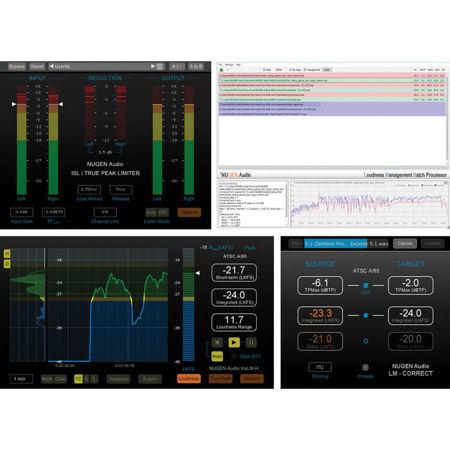Toggle TPMax Limit square link
The height and width of the screenshot is (450, 450).
pos(366,285)
